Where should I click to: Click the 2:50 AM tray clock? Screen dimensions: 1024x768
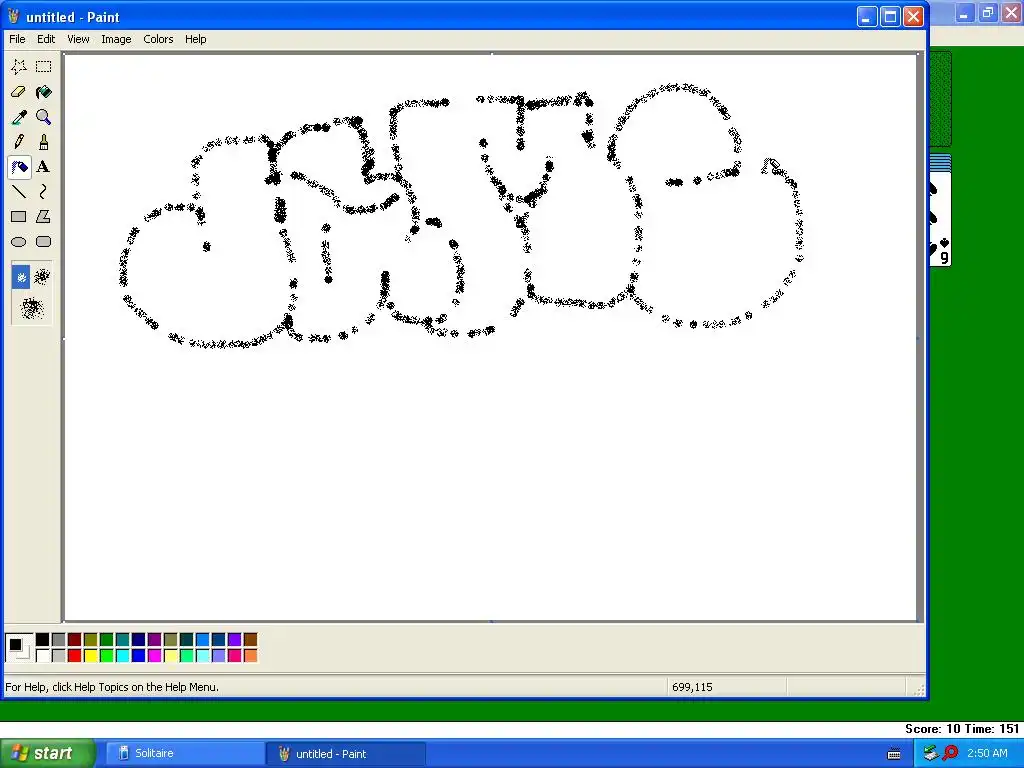pos(987,753)
